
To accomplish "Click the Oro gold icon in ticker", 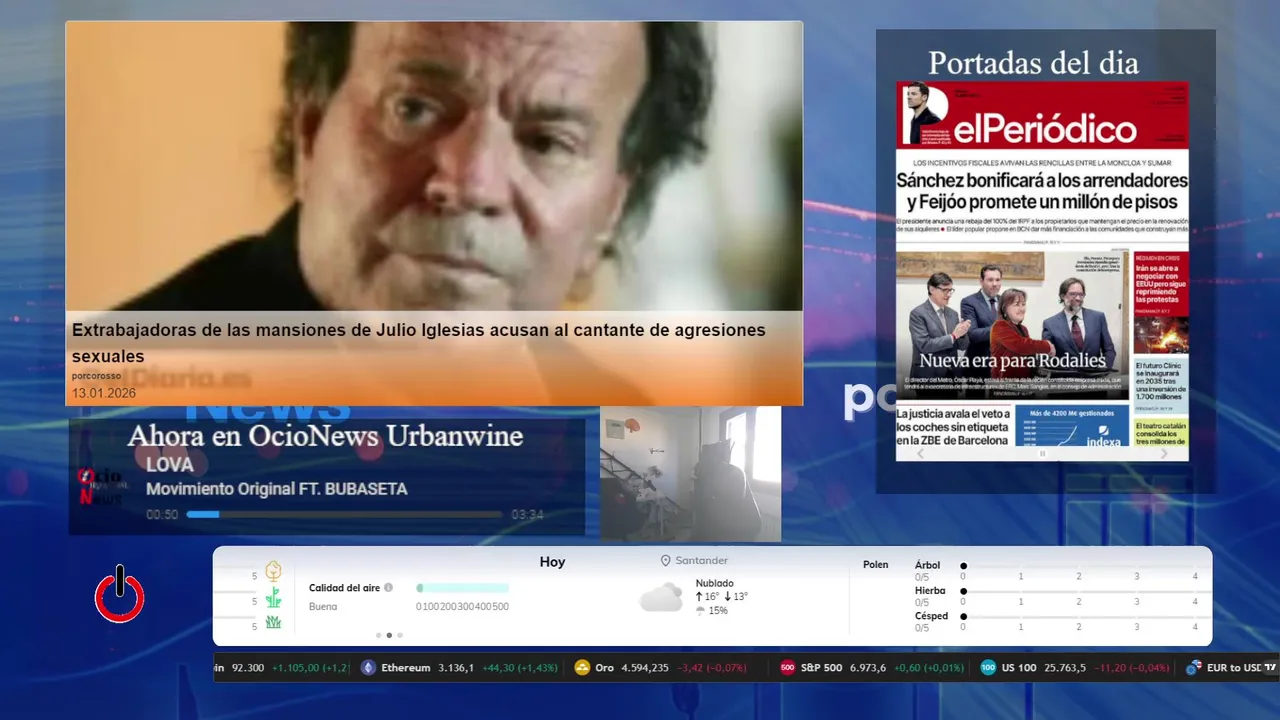I will point(583,668).
